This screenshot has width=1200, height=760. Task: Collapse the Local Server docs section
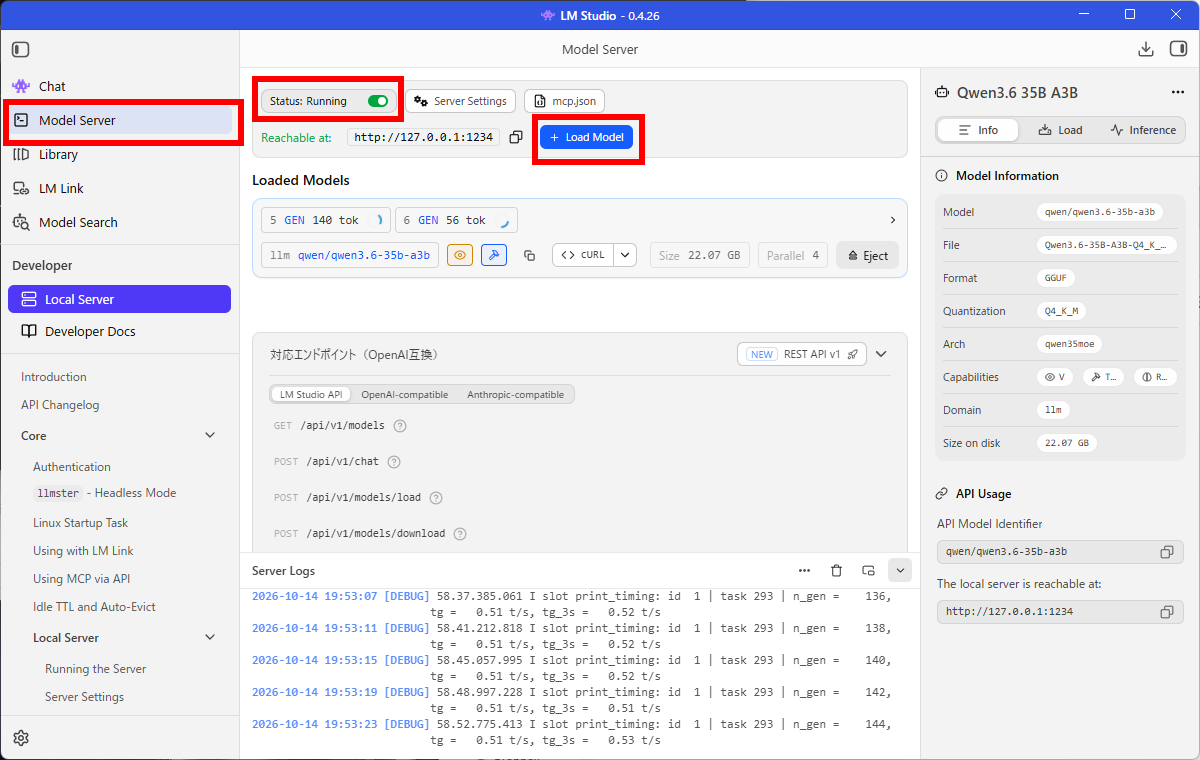(210, 638)
